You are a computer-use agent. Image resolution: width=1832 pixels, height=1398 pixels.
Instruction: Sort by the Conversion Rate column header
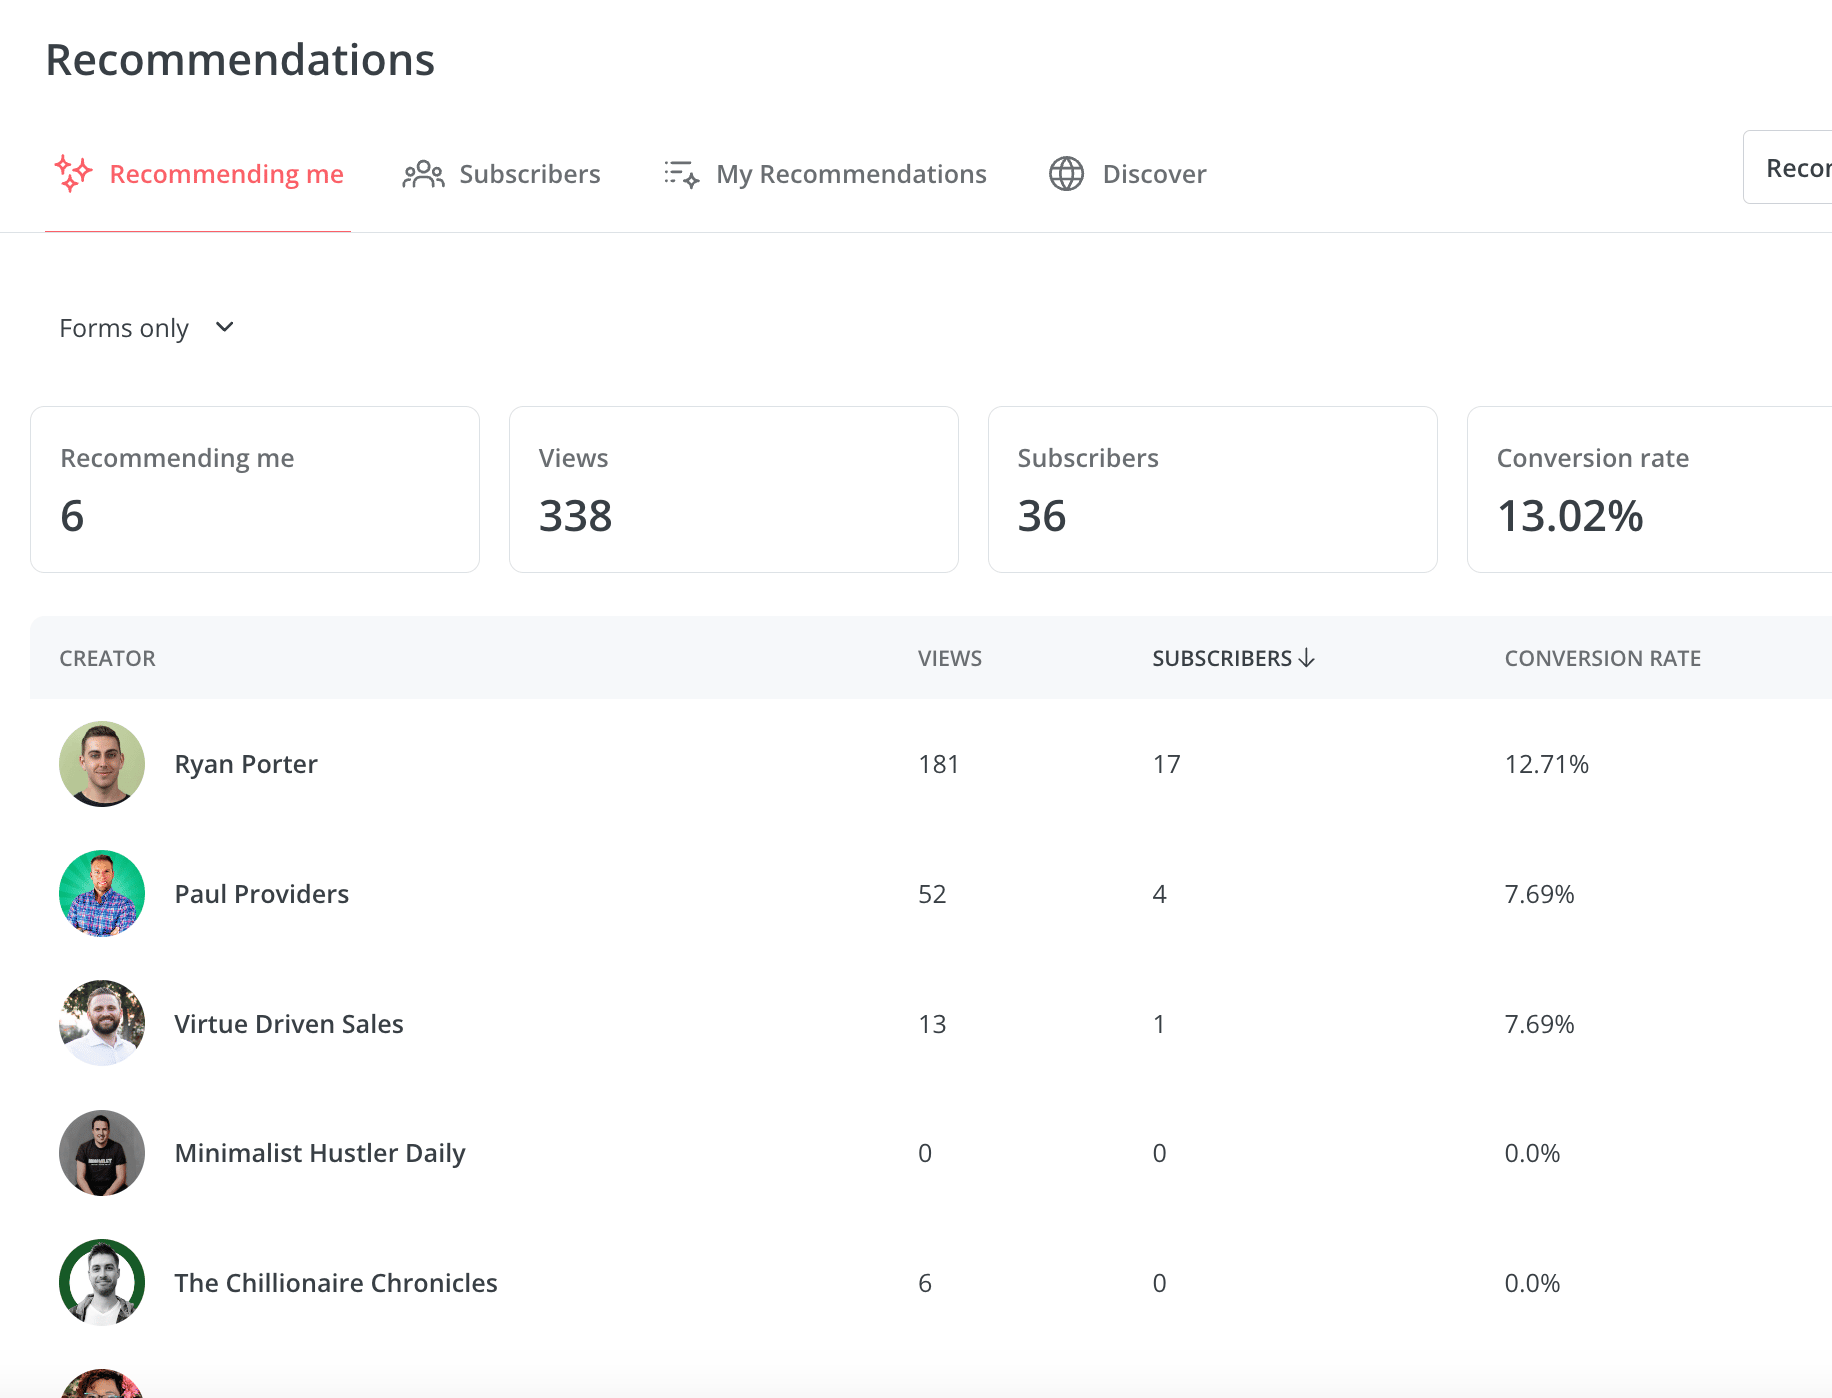point(1603,658)
